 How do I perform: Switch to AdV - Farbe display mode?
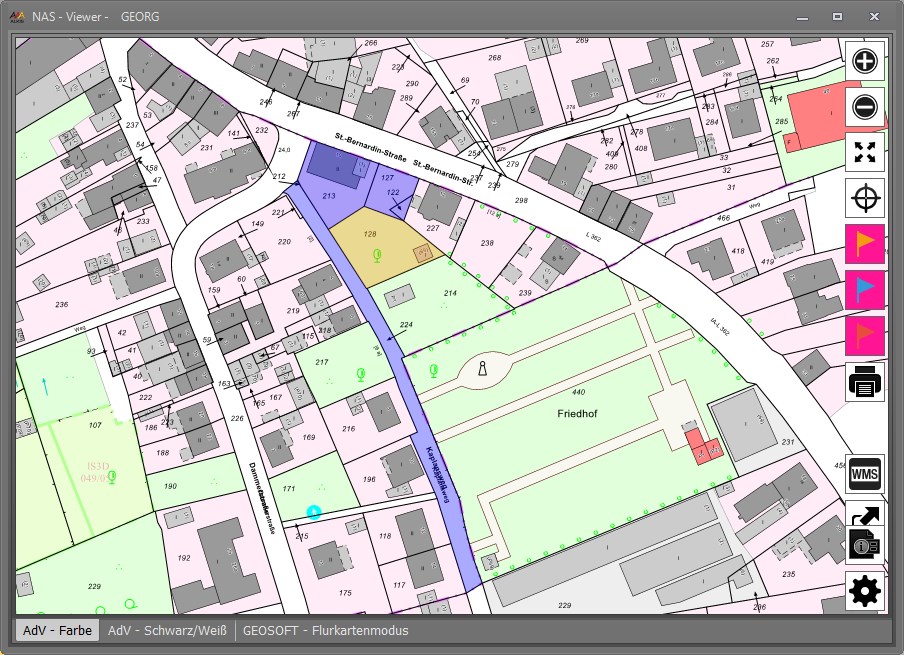click(57, 631)
